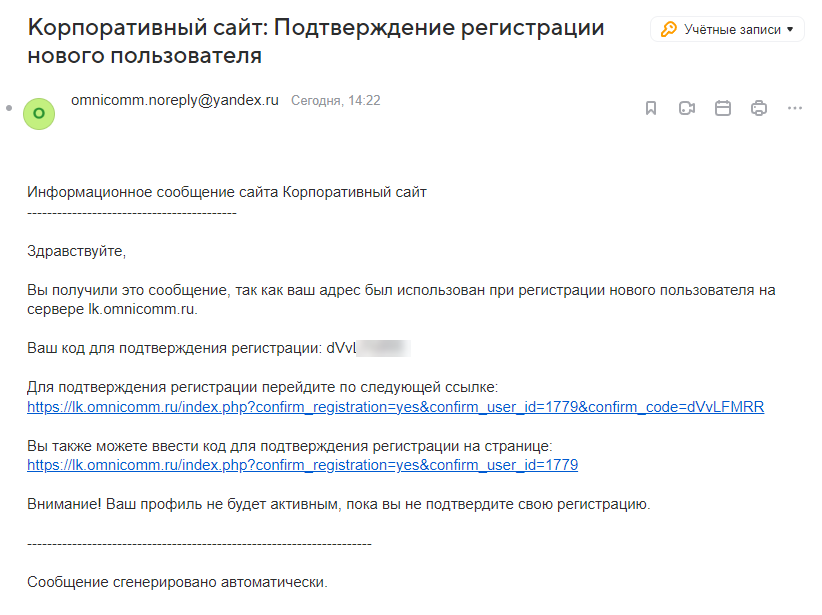This screenshot has width=822, height=615.
Task: Open the calendar icon to create an event
Action: tap(723, 108)
